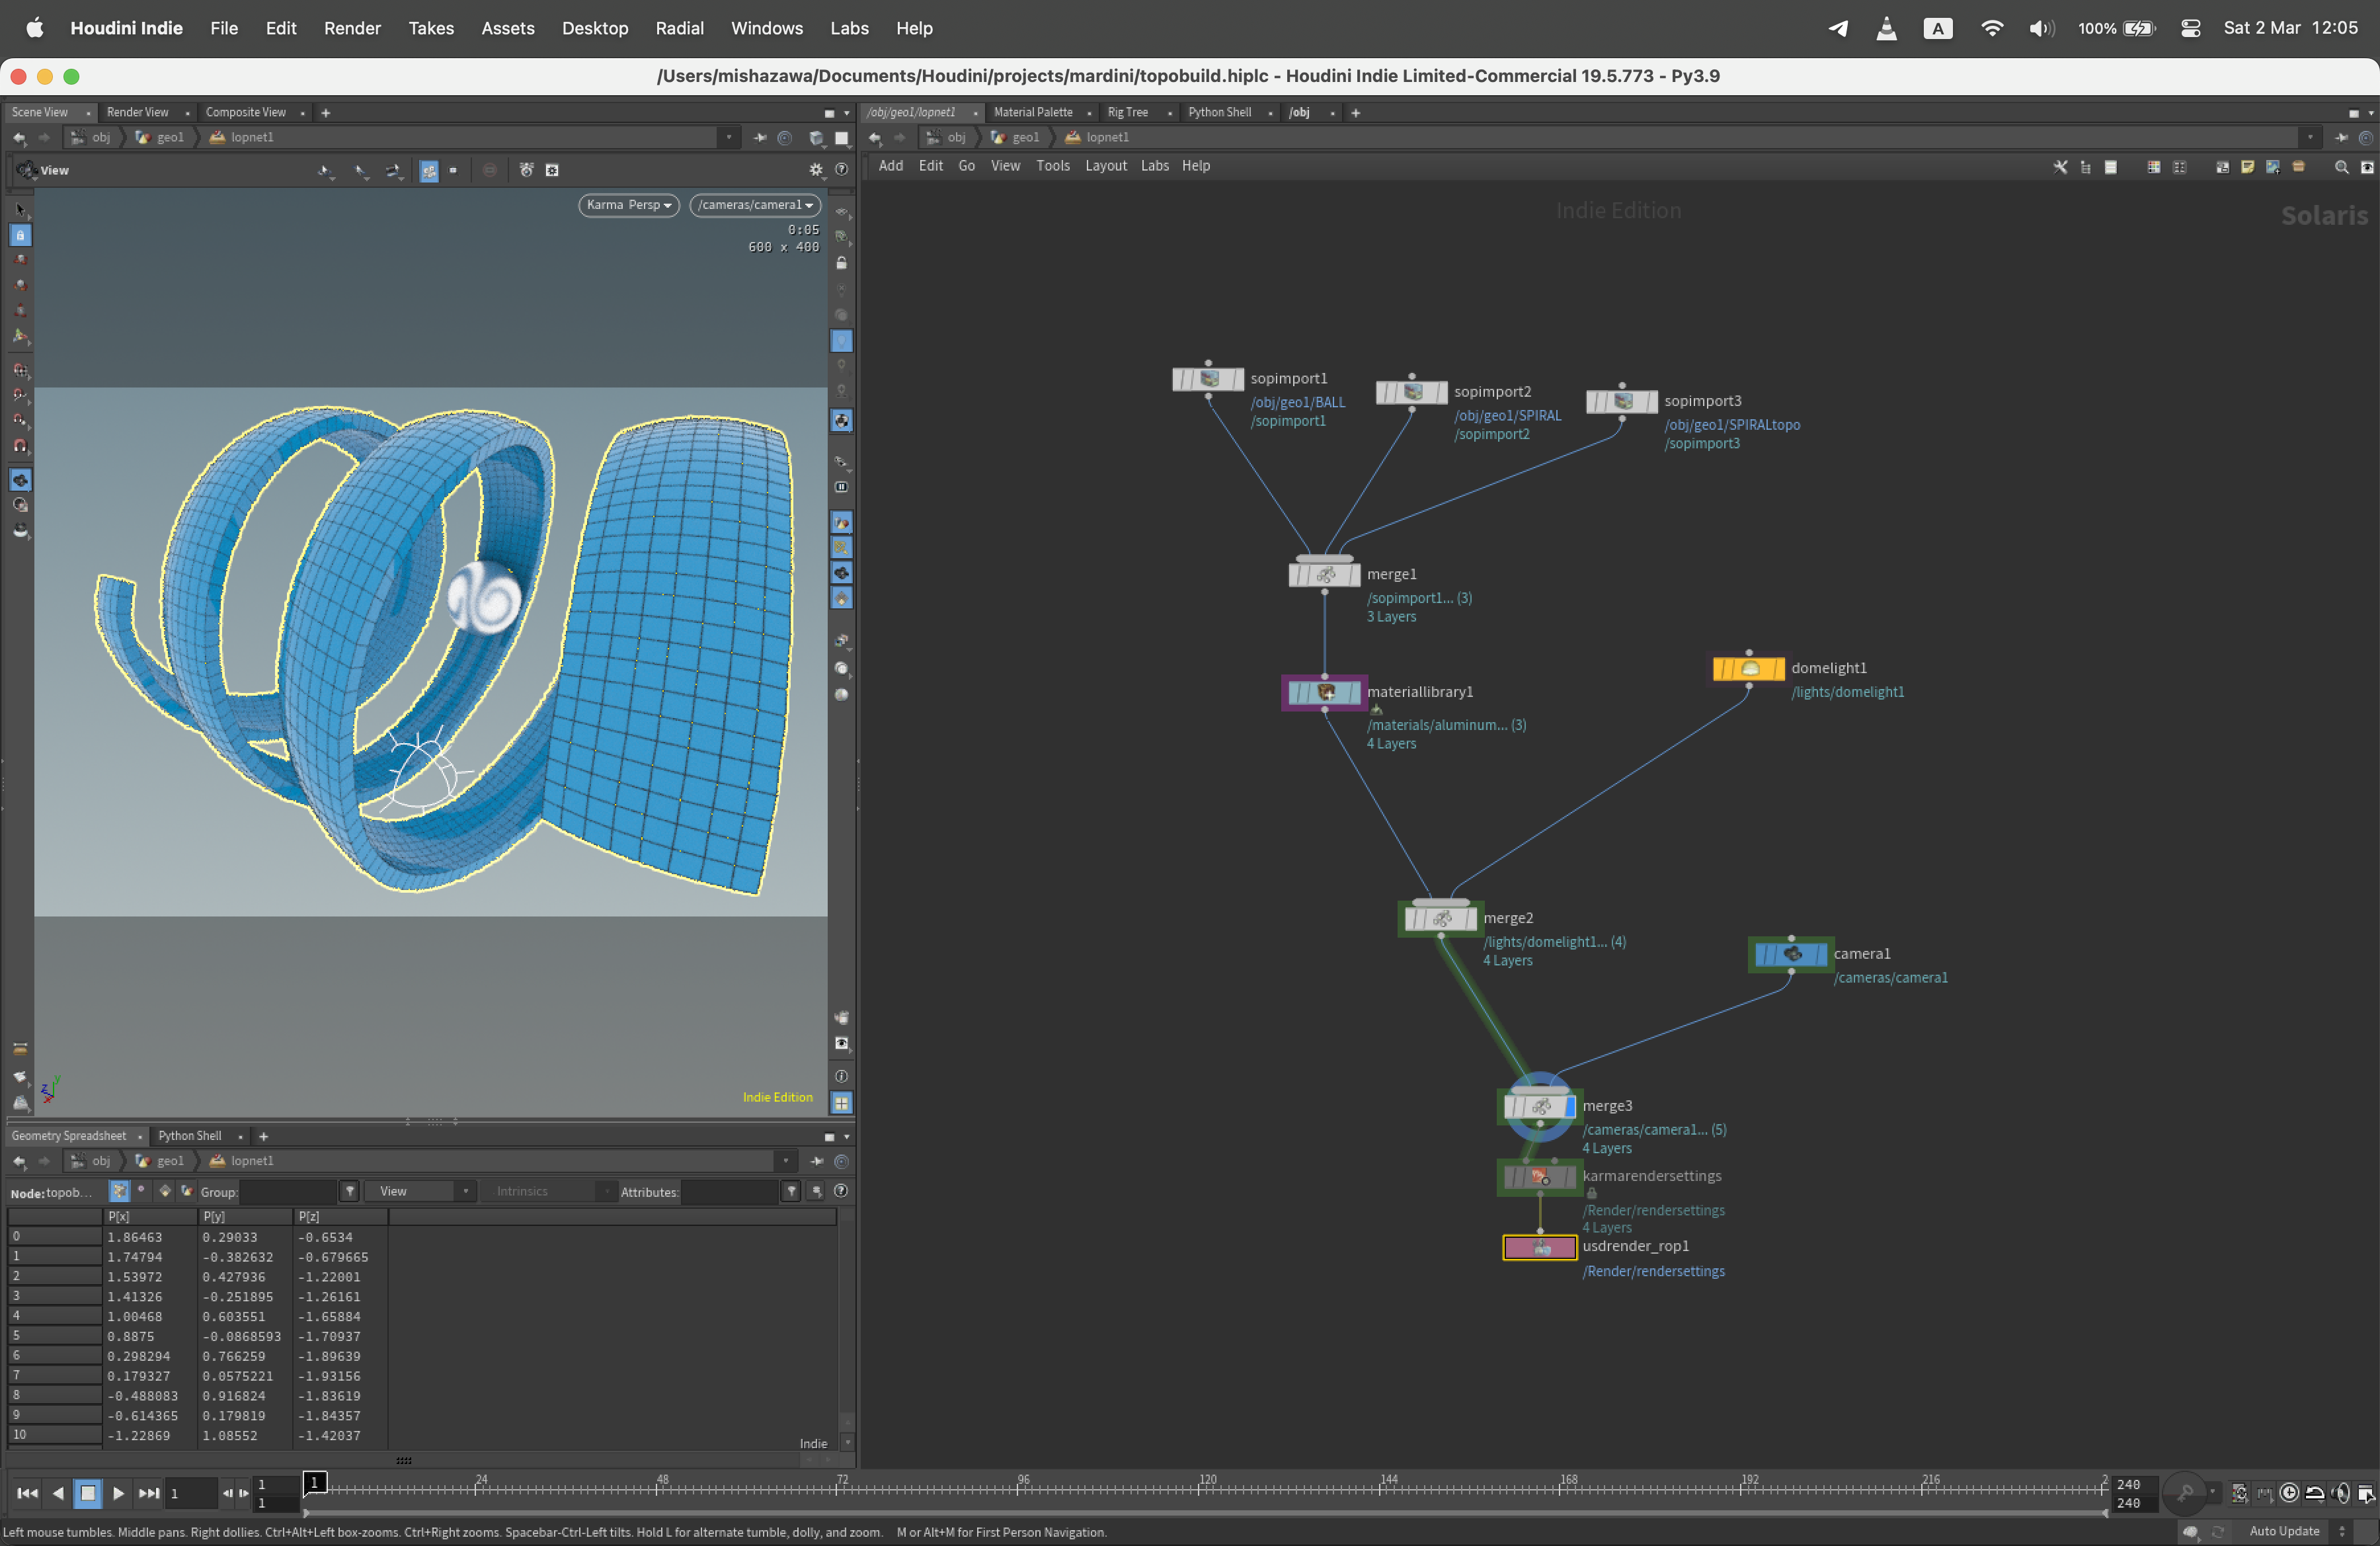Open geometry spreadsheet help icon
This screenshot has height=1546, width=2380.
point(841,1191)
